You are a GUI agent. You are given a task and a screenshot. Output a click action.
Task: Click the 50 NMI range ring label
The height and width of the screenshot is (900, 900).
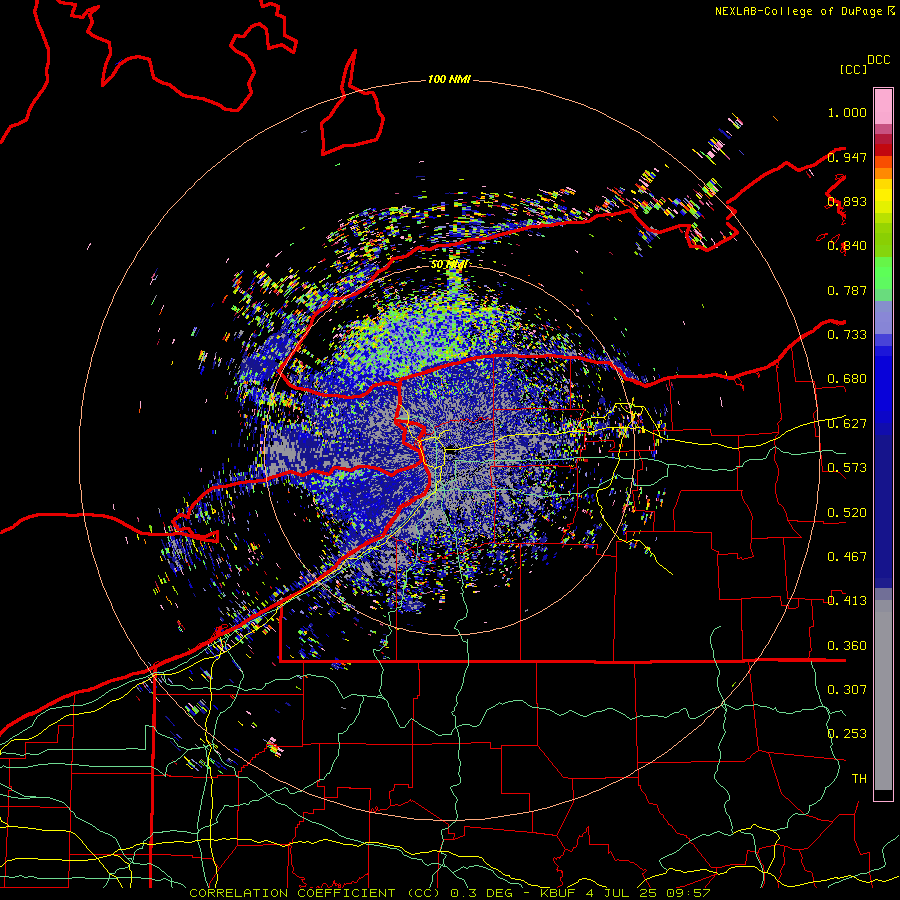(x=449, y=265)
